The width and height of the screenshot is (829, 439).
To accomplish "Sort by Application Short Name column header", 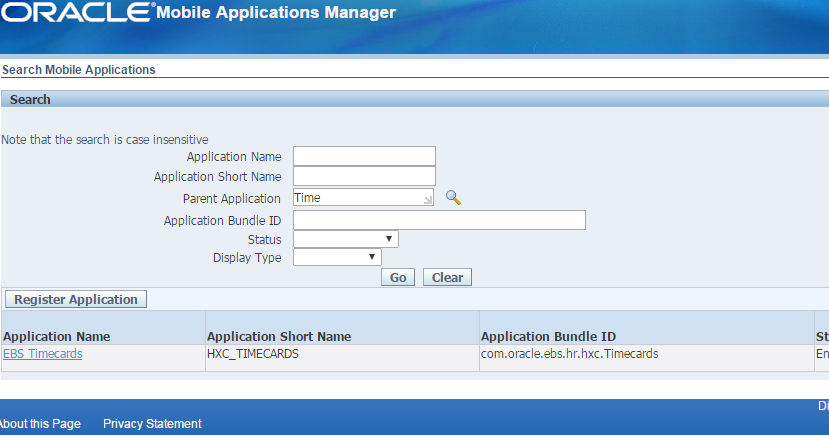I will pyautogui.click(x=279, y=336).
